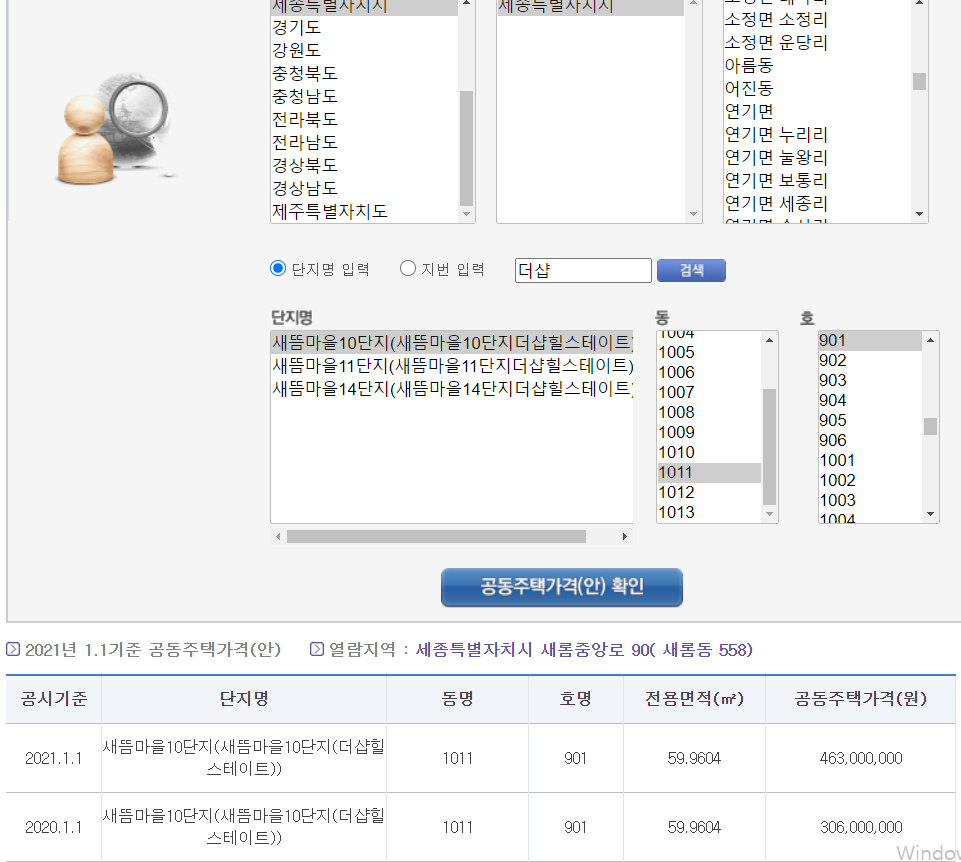The image size is (961, 862).
Task: Select 제주특별자치도 in the province list
Action: point(364,212)
